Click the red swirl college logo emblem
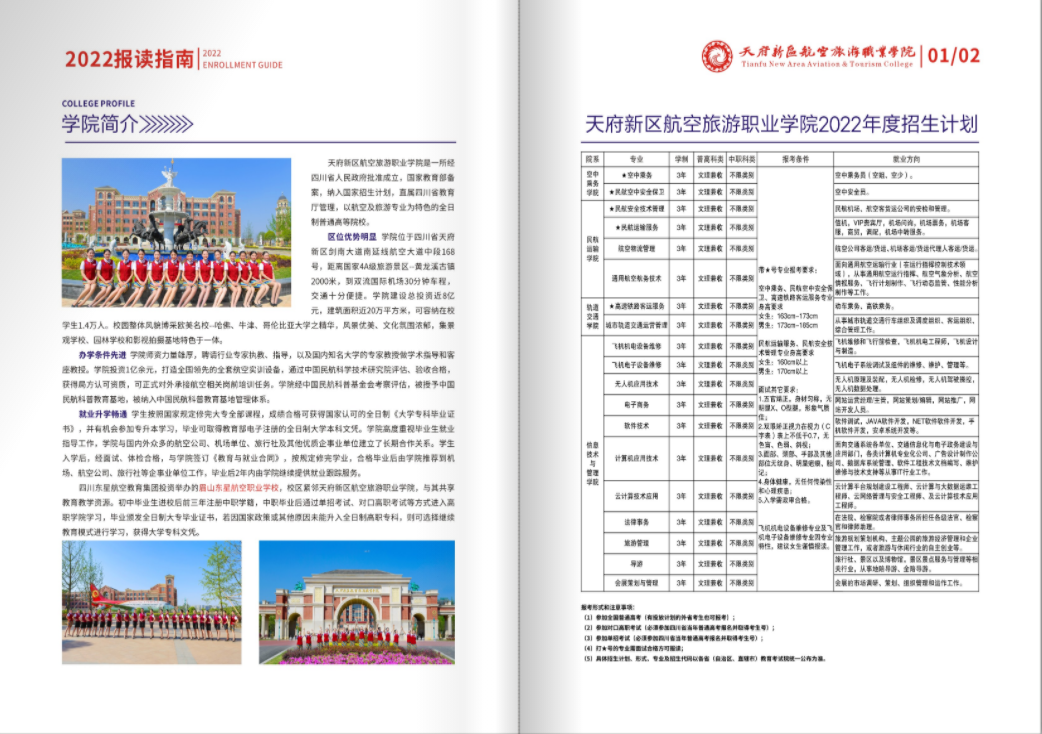 click(x=718, y=56)
